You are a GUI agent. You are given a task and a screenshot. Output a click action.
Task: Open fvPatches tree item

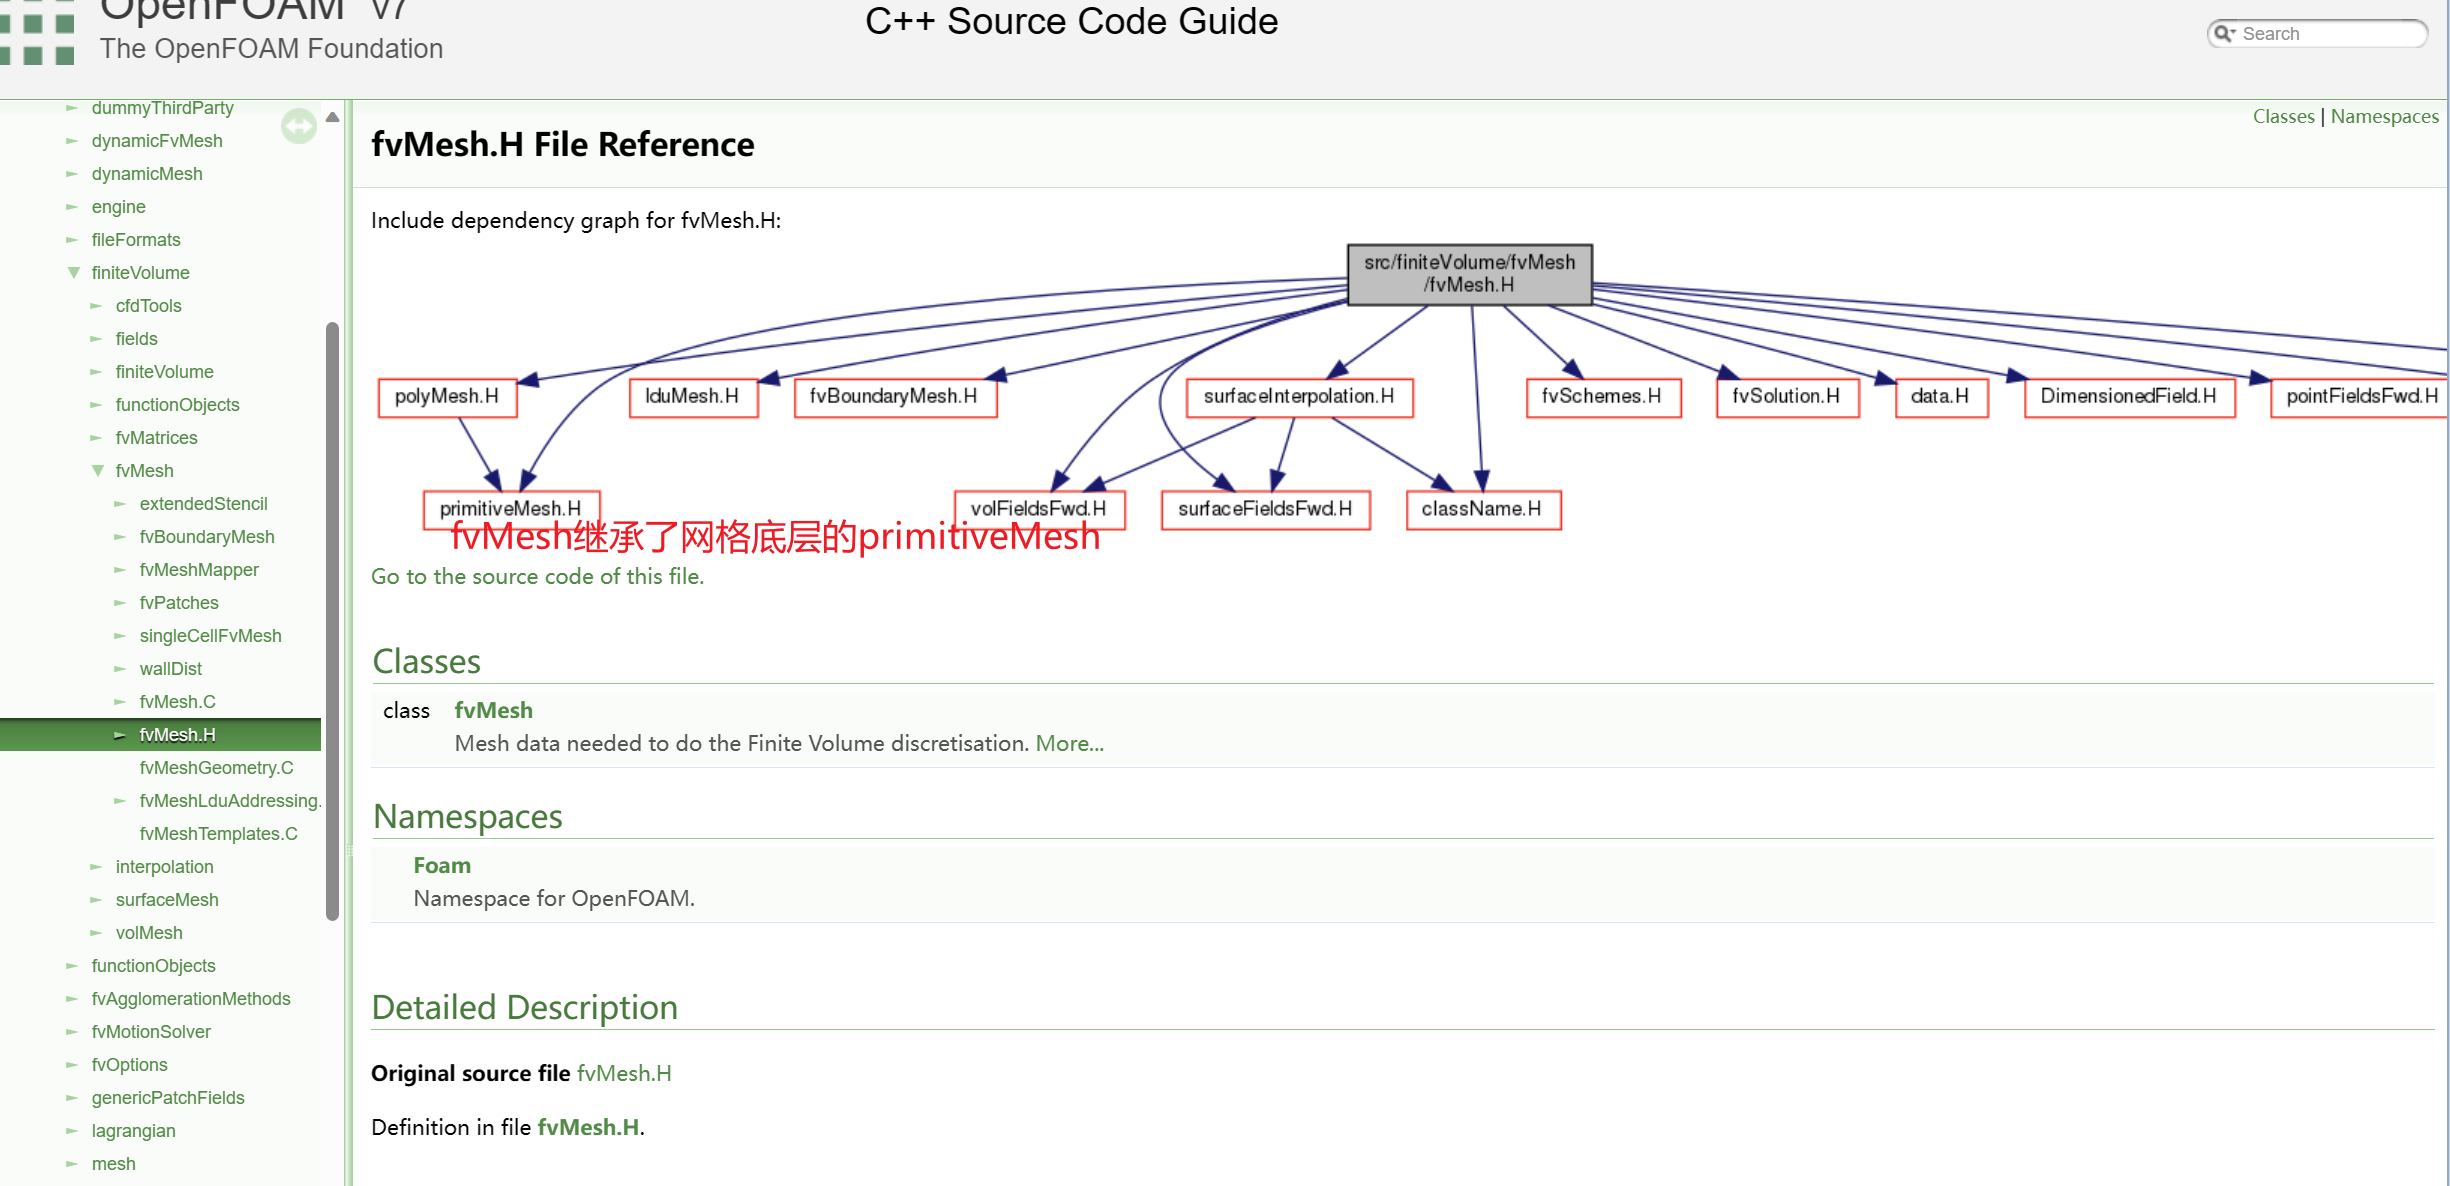point(179,603)
